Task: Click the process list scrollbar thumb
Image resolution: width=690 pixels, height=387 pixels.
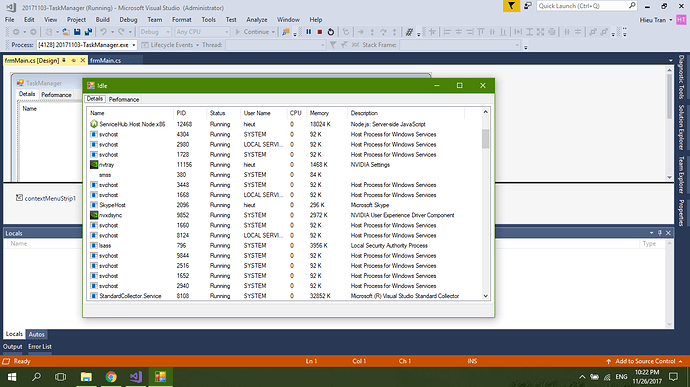Action: click(x=485, y=139)
